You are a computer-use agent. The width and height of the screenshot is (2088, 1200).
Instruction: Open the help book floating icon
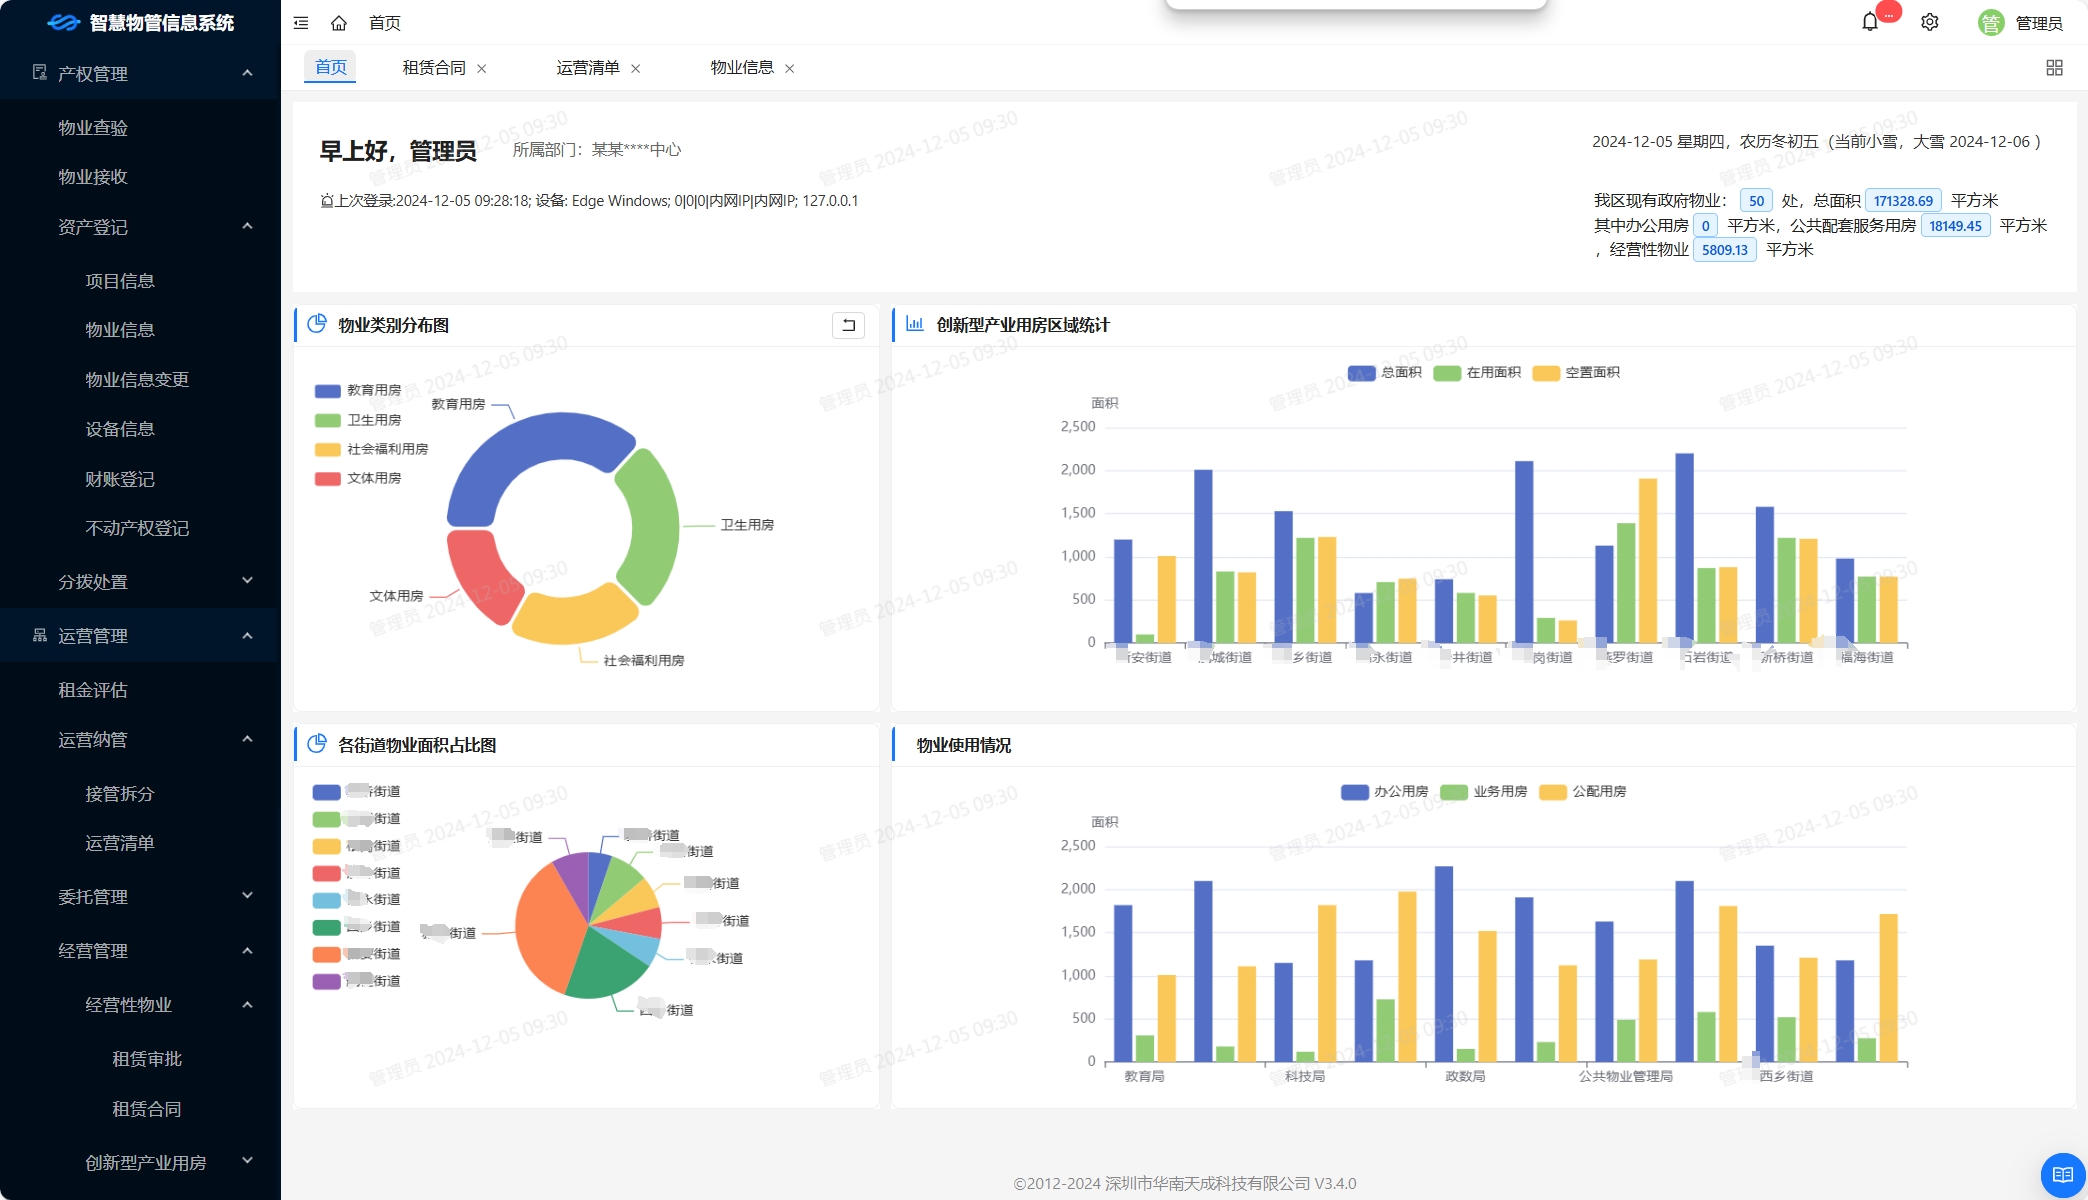click(x=2062, y=1174)
